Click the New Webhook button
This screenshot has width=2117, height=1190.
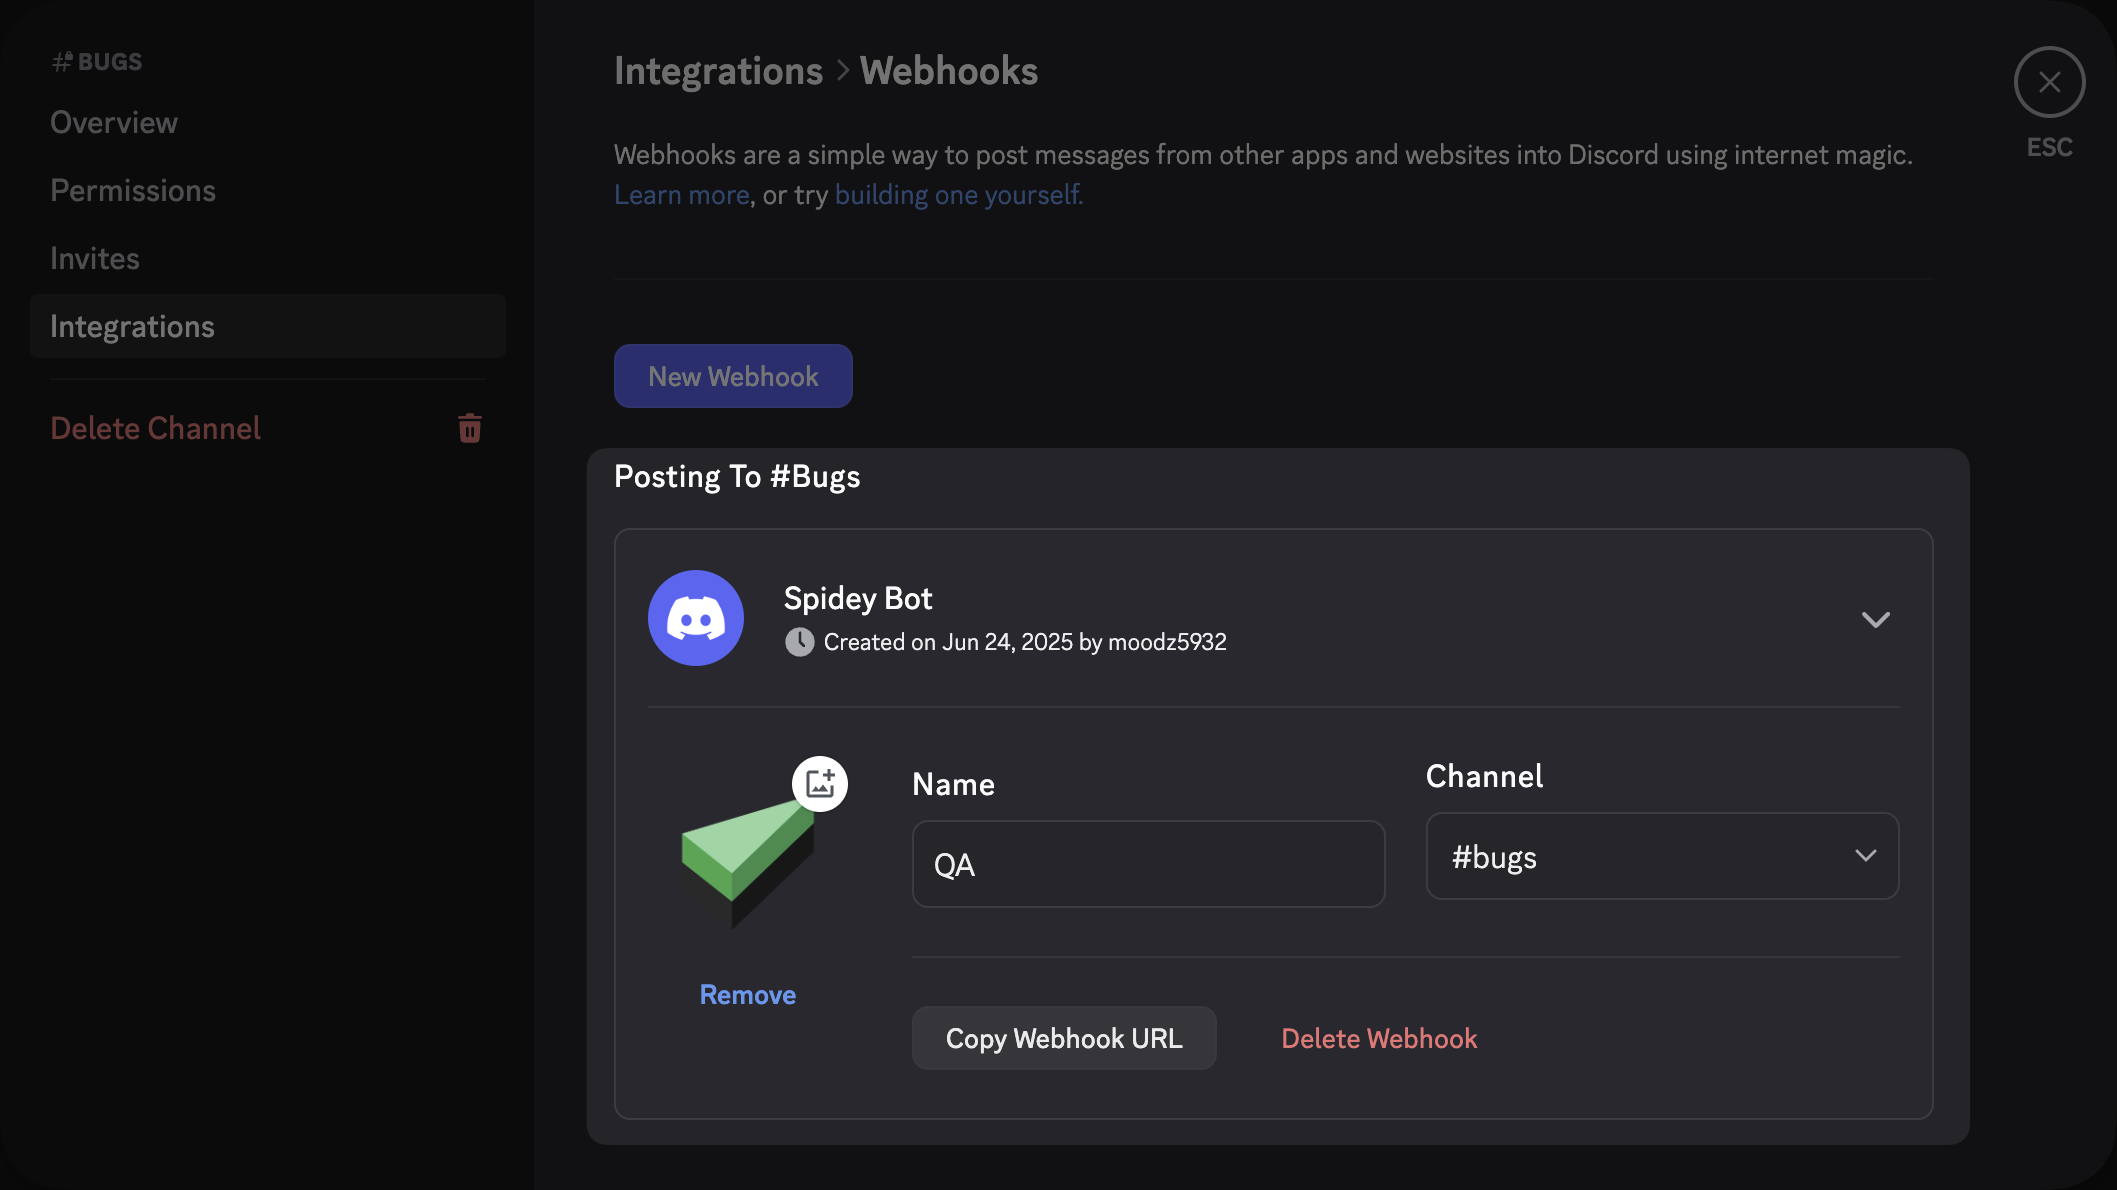733,376
